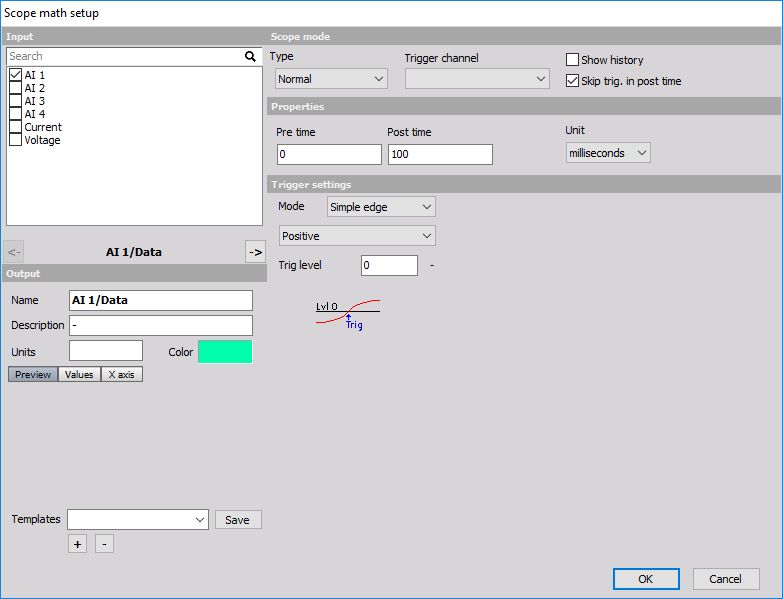Uncheck the AI 1 input channel
The image size is (783, 599).
pos(15,75)
